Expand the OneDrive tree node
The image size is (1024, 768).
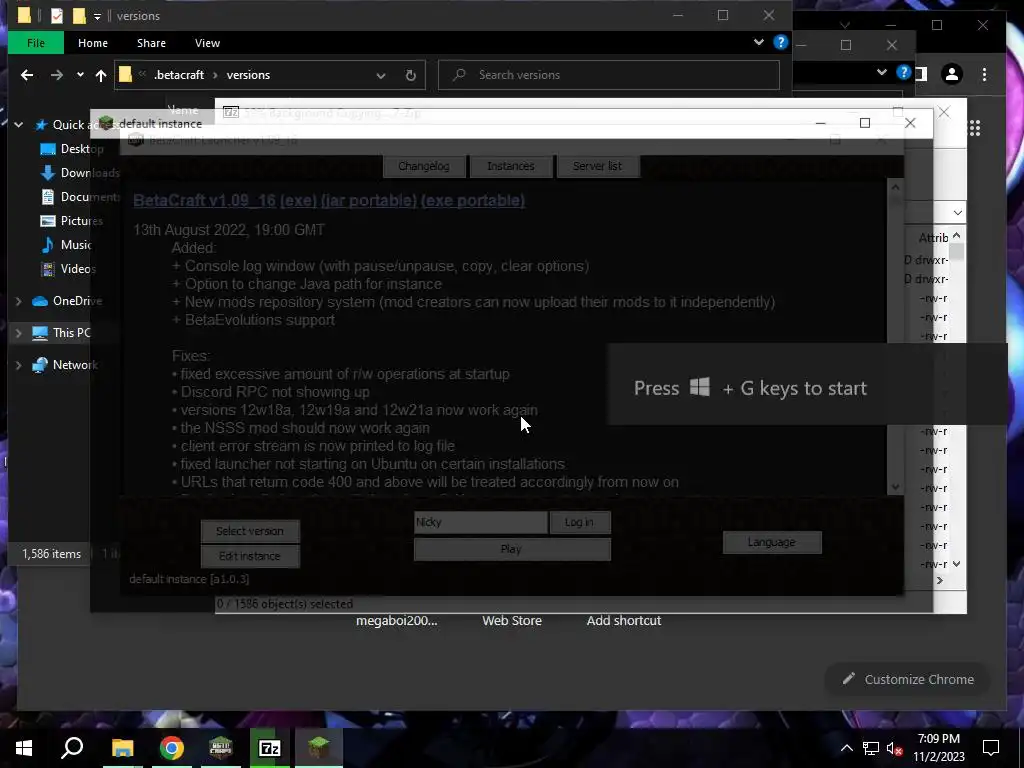click(x=18, y=301)
